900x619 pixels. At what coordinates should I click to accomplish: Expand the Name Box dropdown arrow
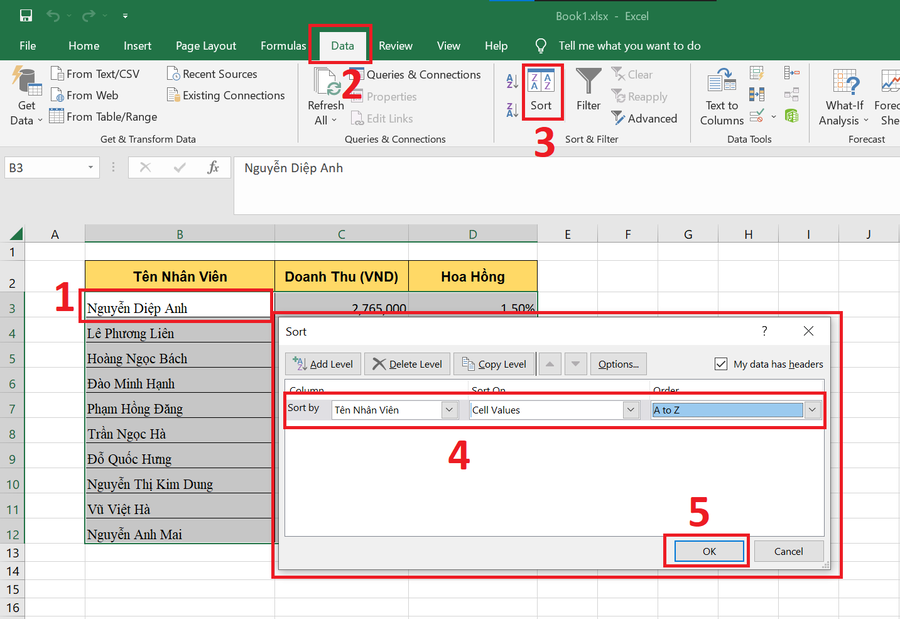click(x=91, y=168)
